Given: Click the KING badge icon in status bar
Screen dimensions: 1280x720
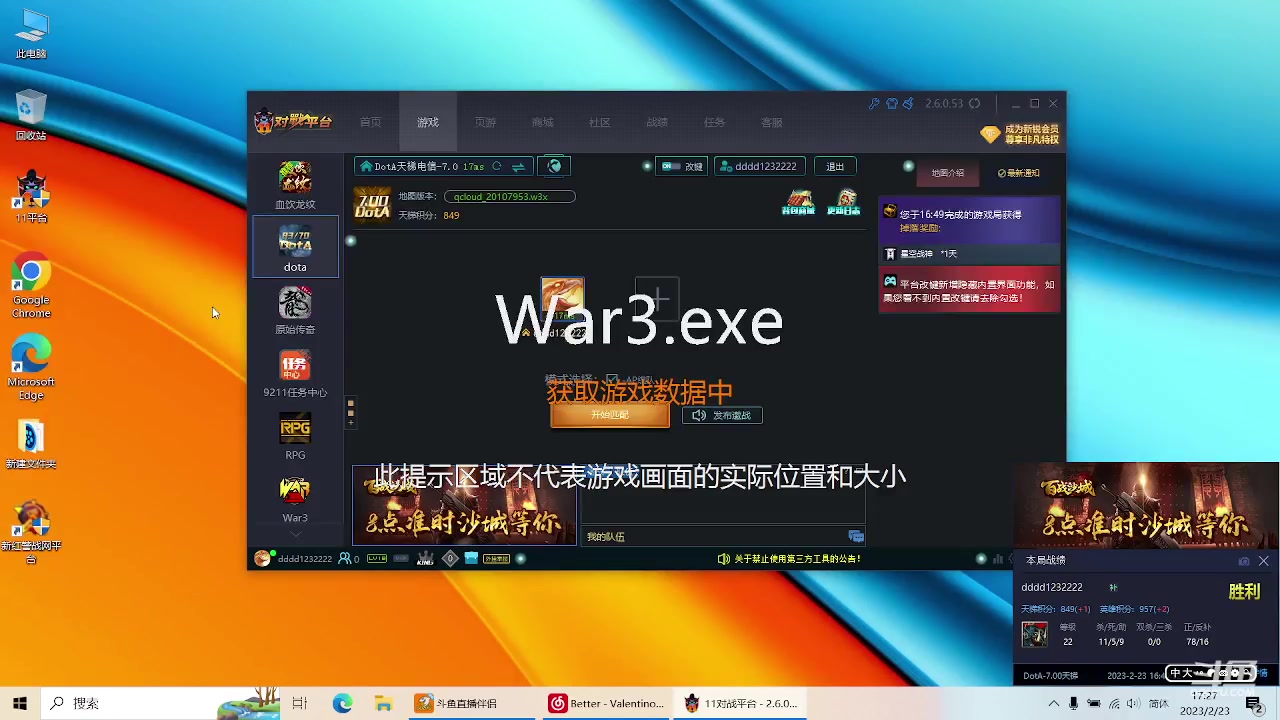Looking at the screenshot, I should pyautogui.click(x=426, y=559).
